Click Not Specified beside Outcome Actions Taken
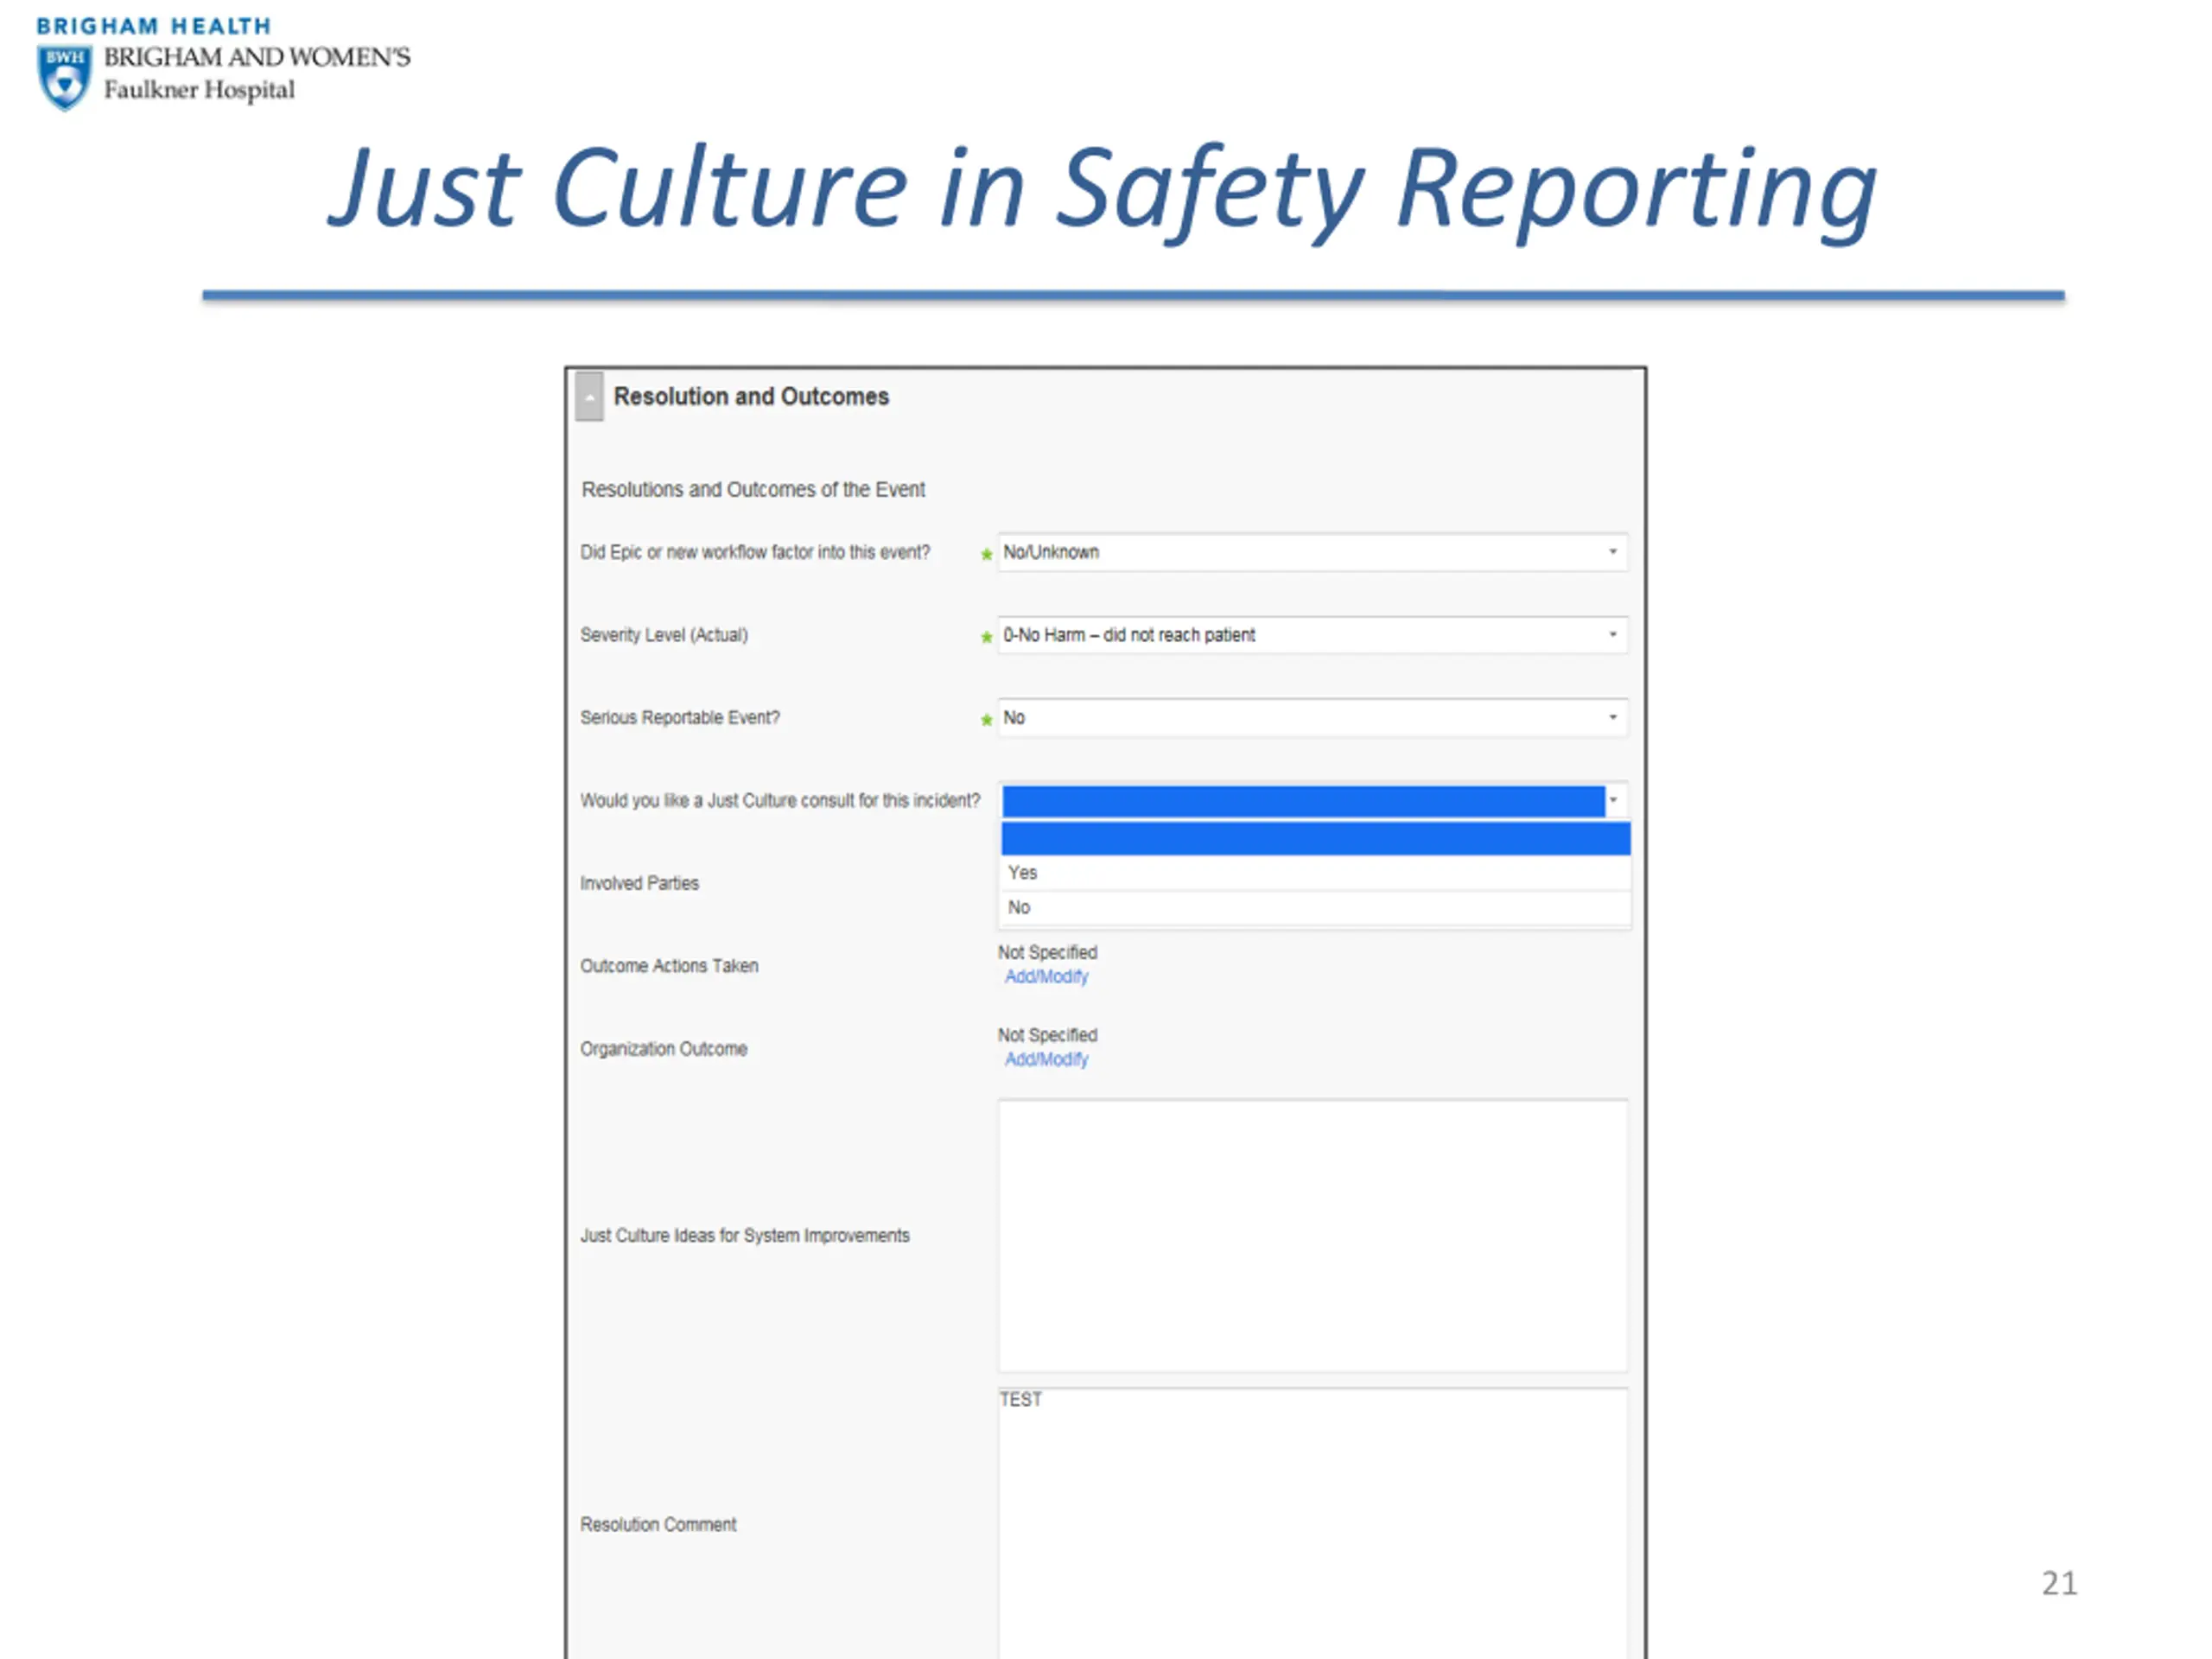Image resolution: width=2212 pixels, height=1659 pixels. click(1047, 952)
